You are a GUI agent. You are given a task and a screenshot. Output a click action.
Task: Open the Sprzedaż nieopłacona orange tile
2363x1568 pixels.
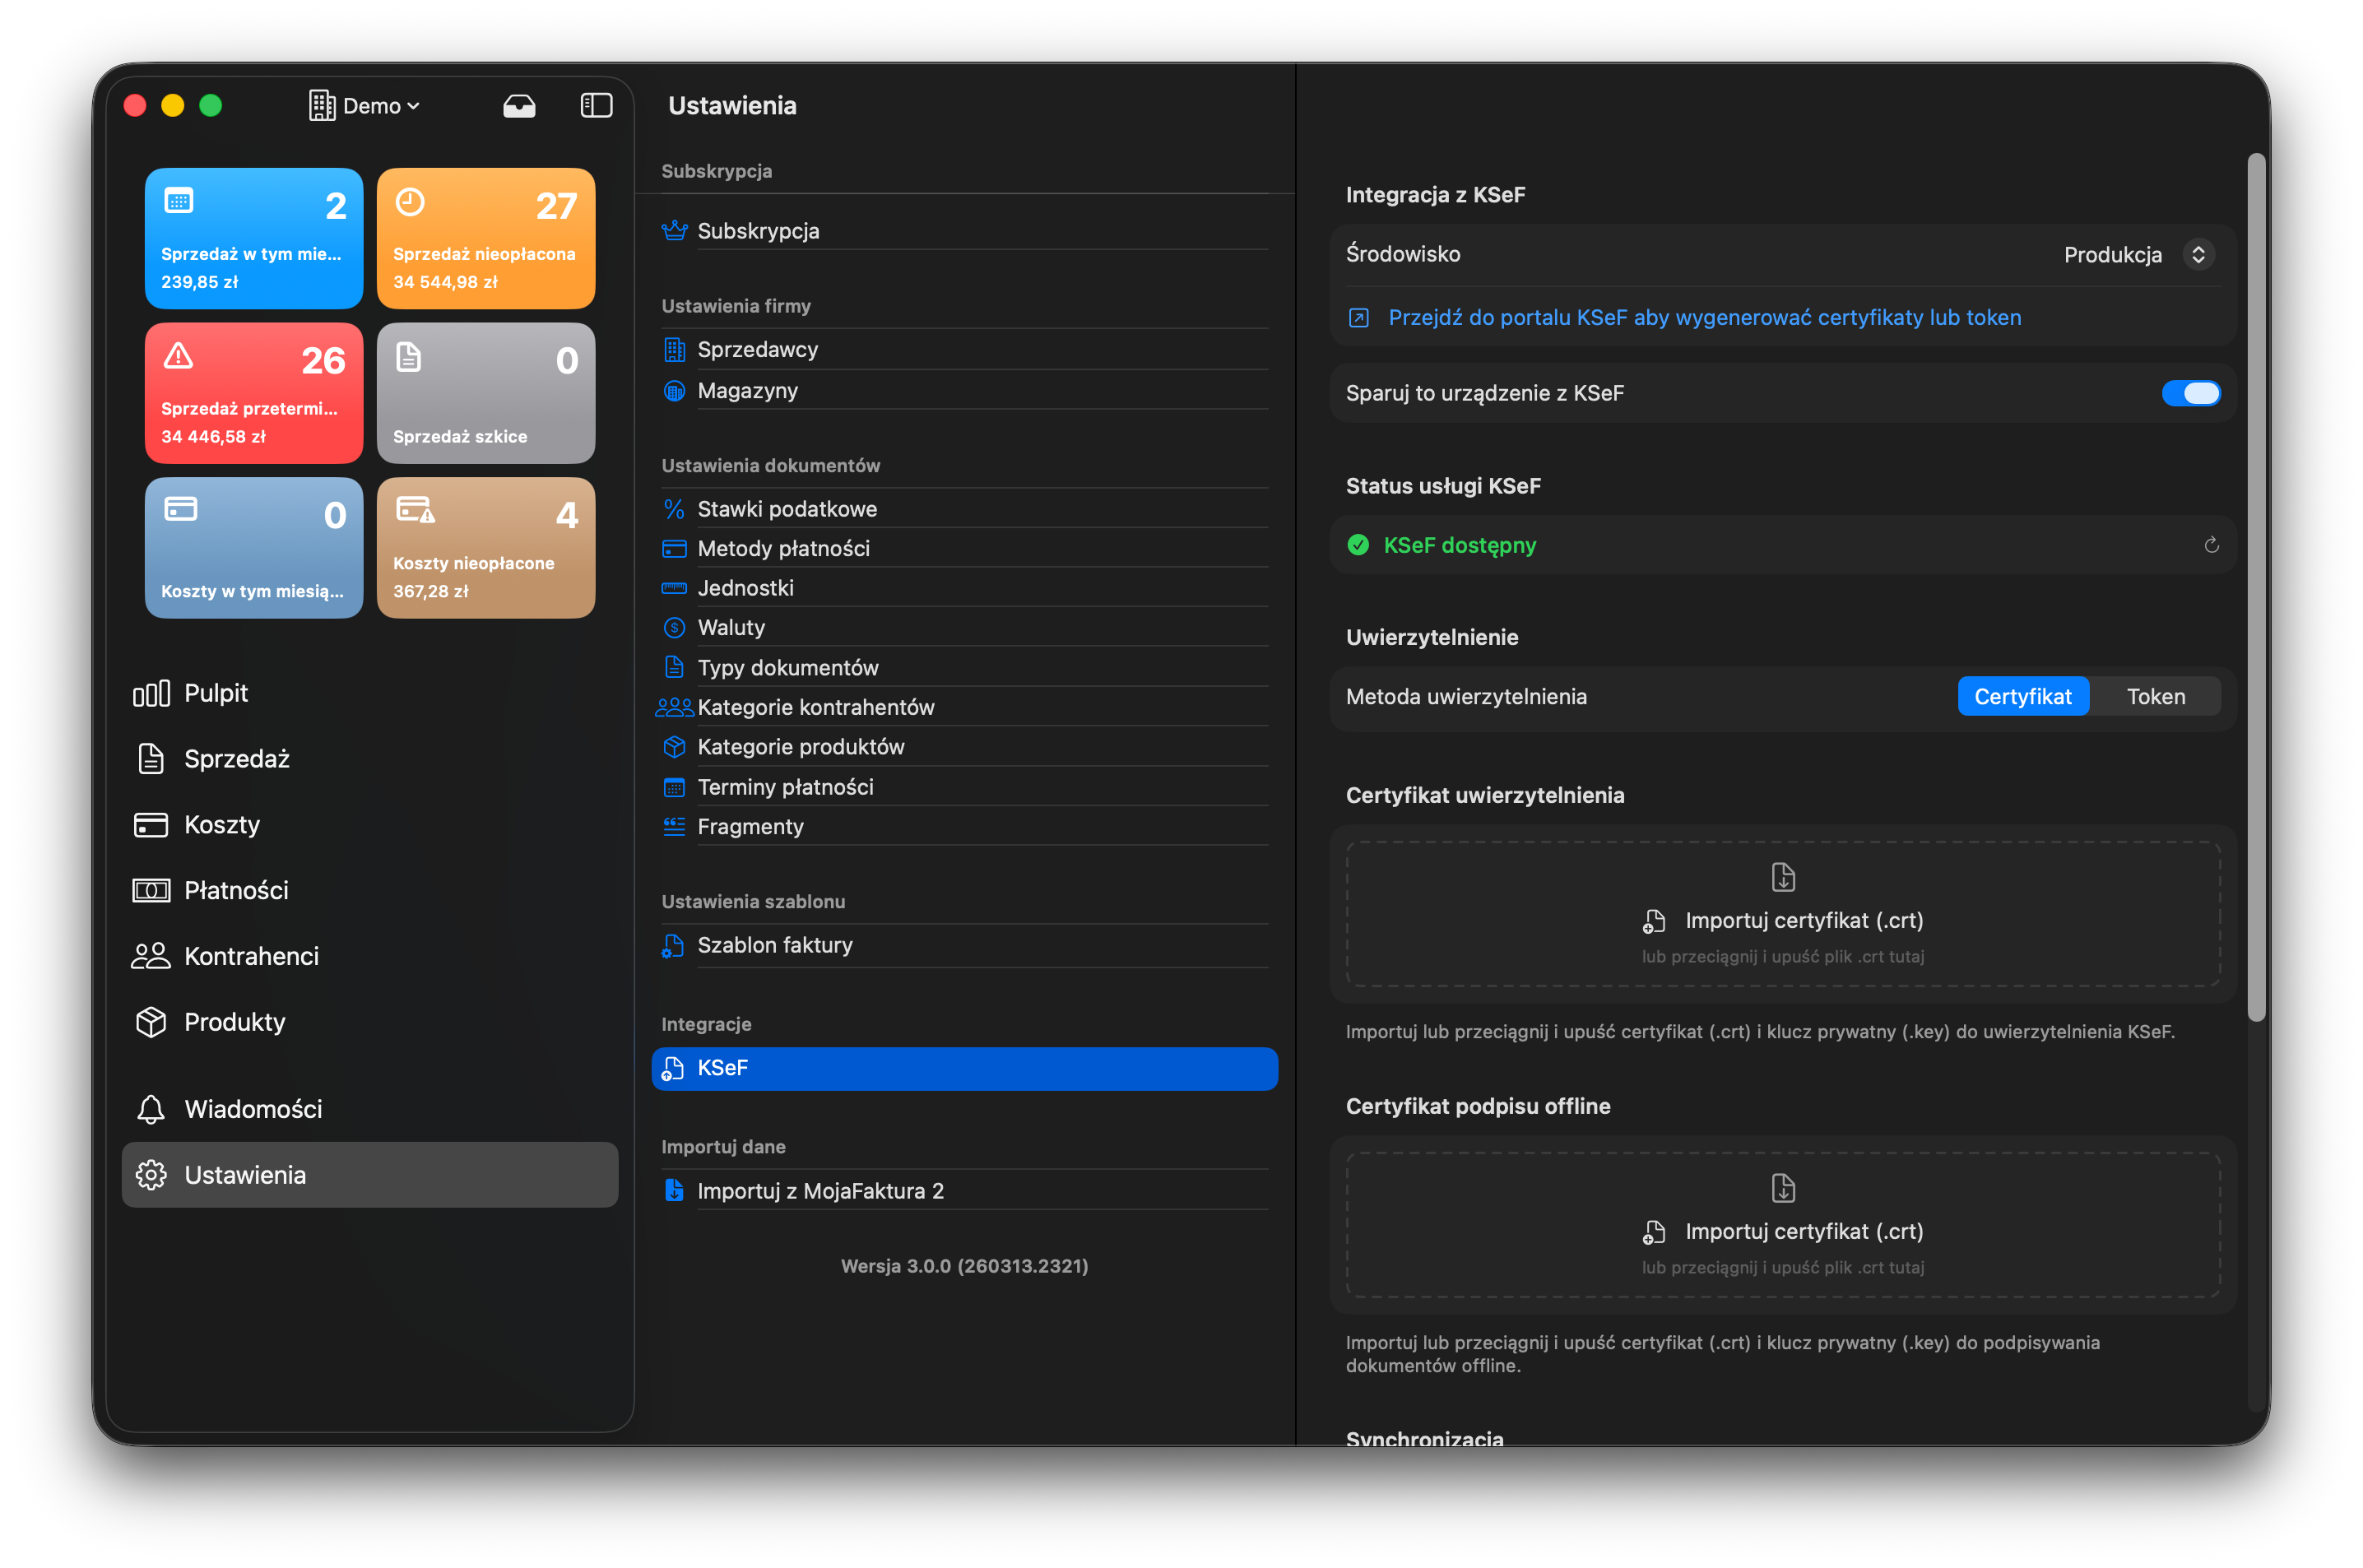pos(486,238)
